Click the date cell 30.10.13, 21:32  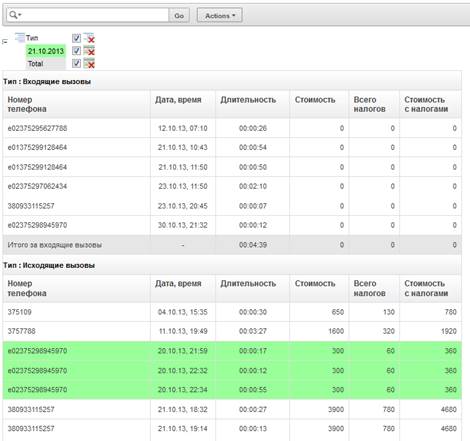[183, 225]
